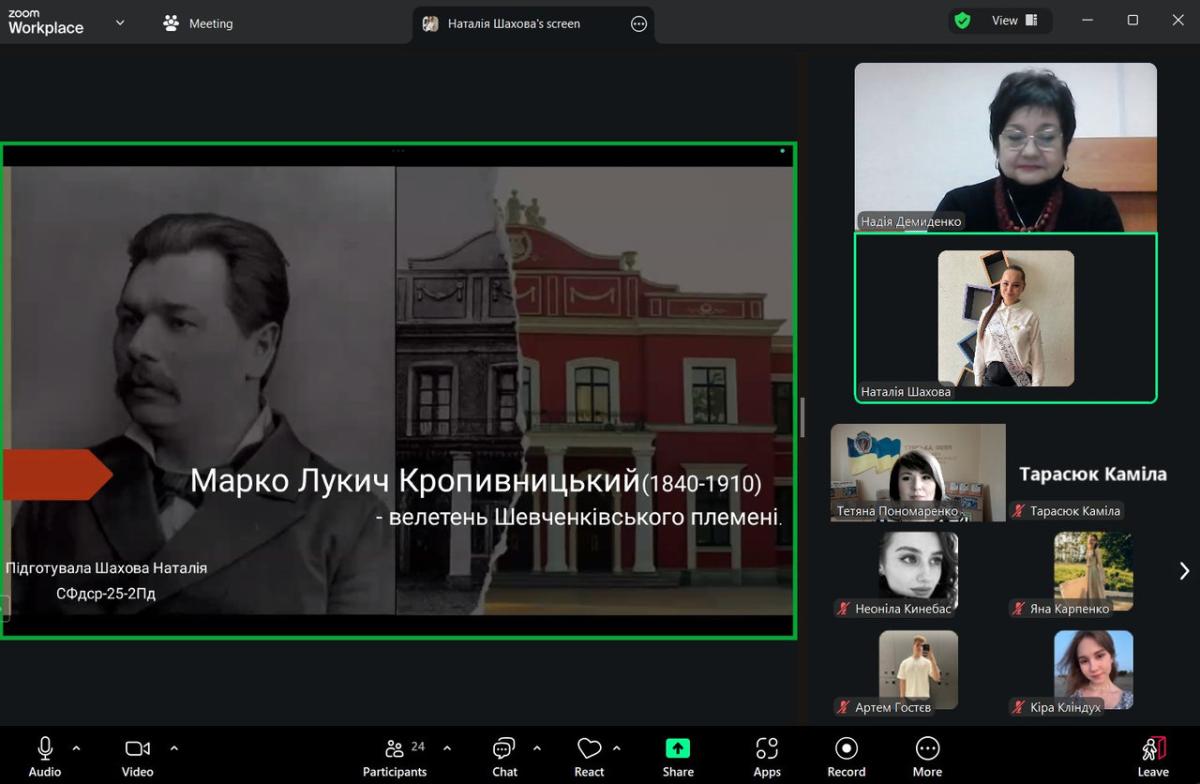Image resolution: width=1200 pixels, height=784 pixels.
Task: Toggle microphone with the Audio button
Action: [45, 757]
